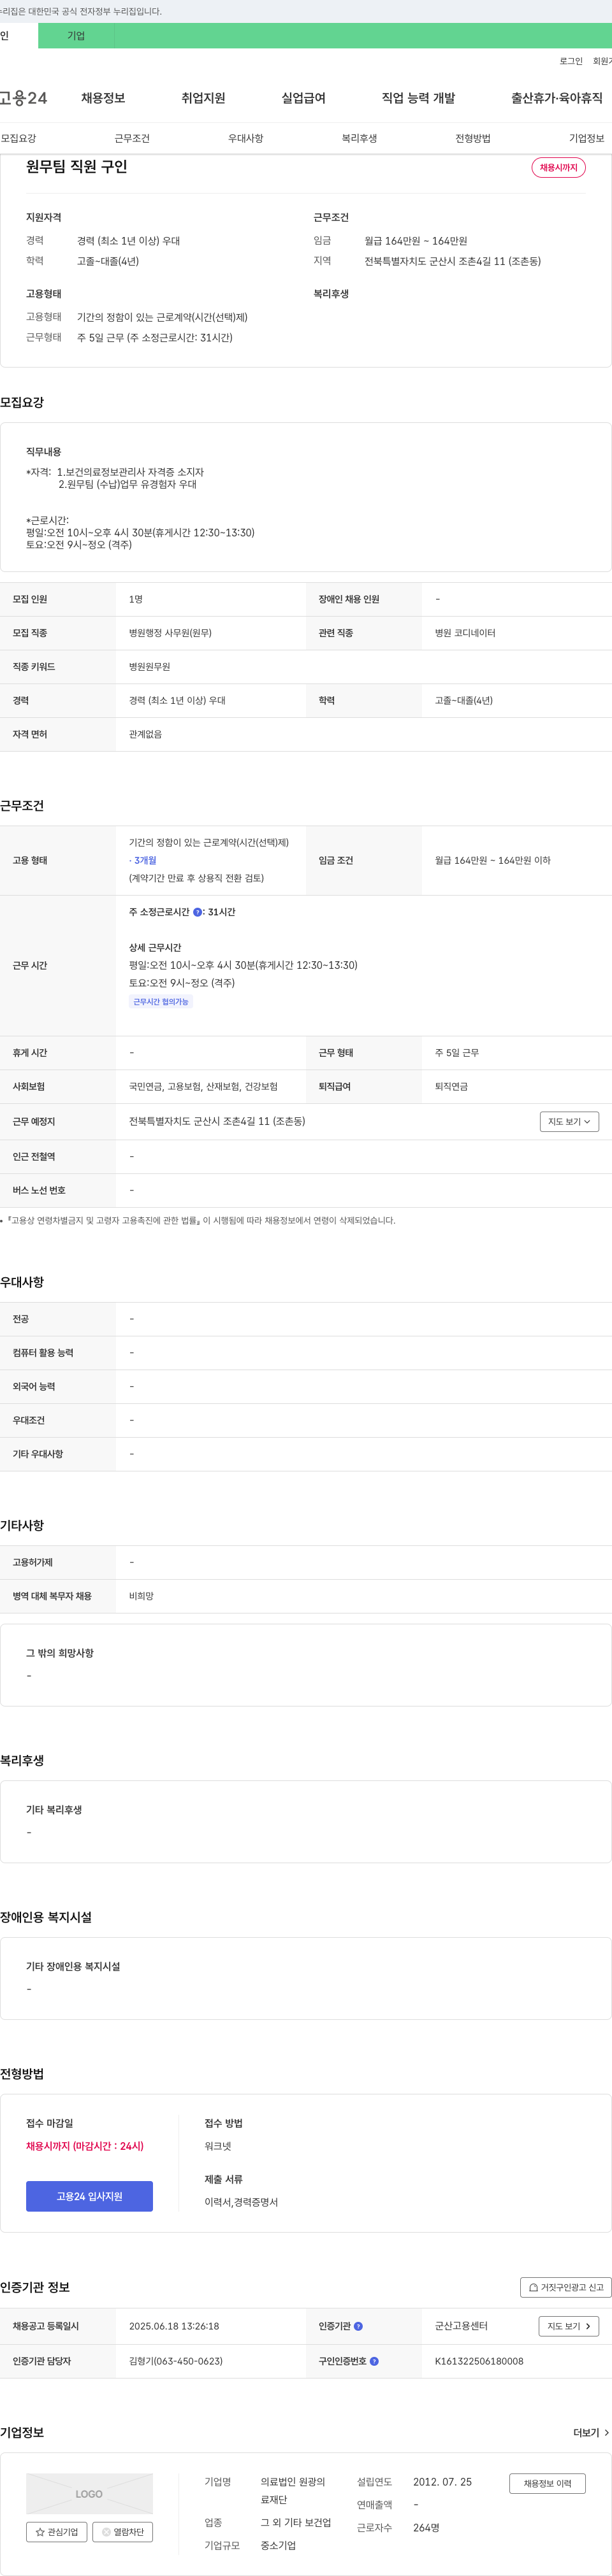This screenshot has height=2576, width=612.
Task: Click the star icon on 관심기업 button
Action: [x=40, y=2532]
